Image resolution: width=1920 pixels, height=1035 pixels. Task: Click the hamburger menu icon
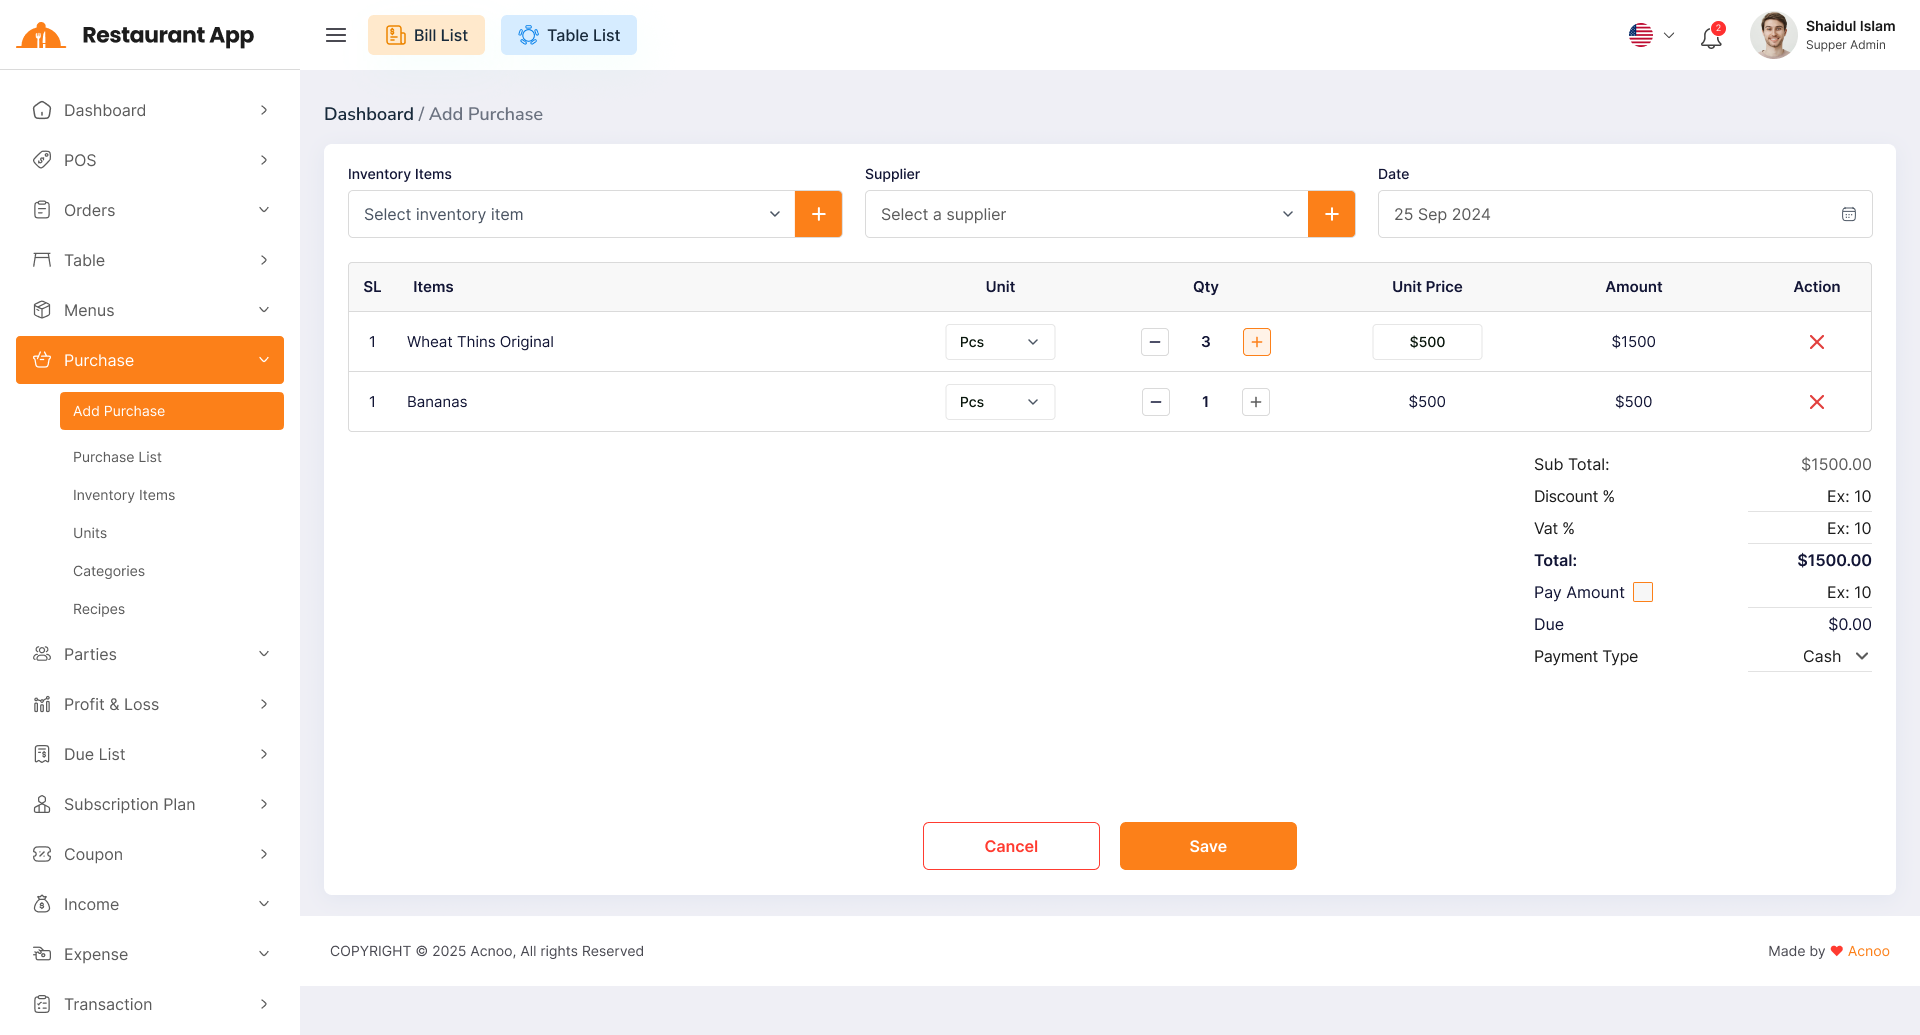point(336,35)
